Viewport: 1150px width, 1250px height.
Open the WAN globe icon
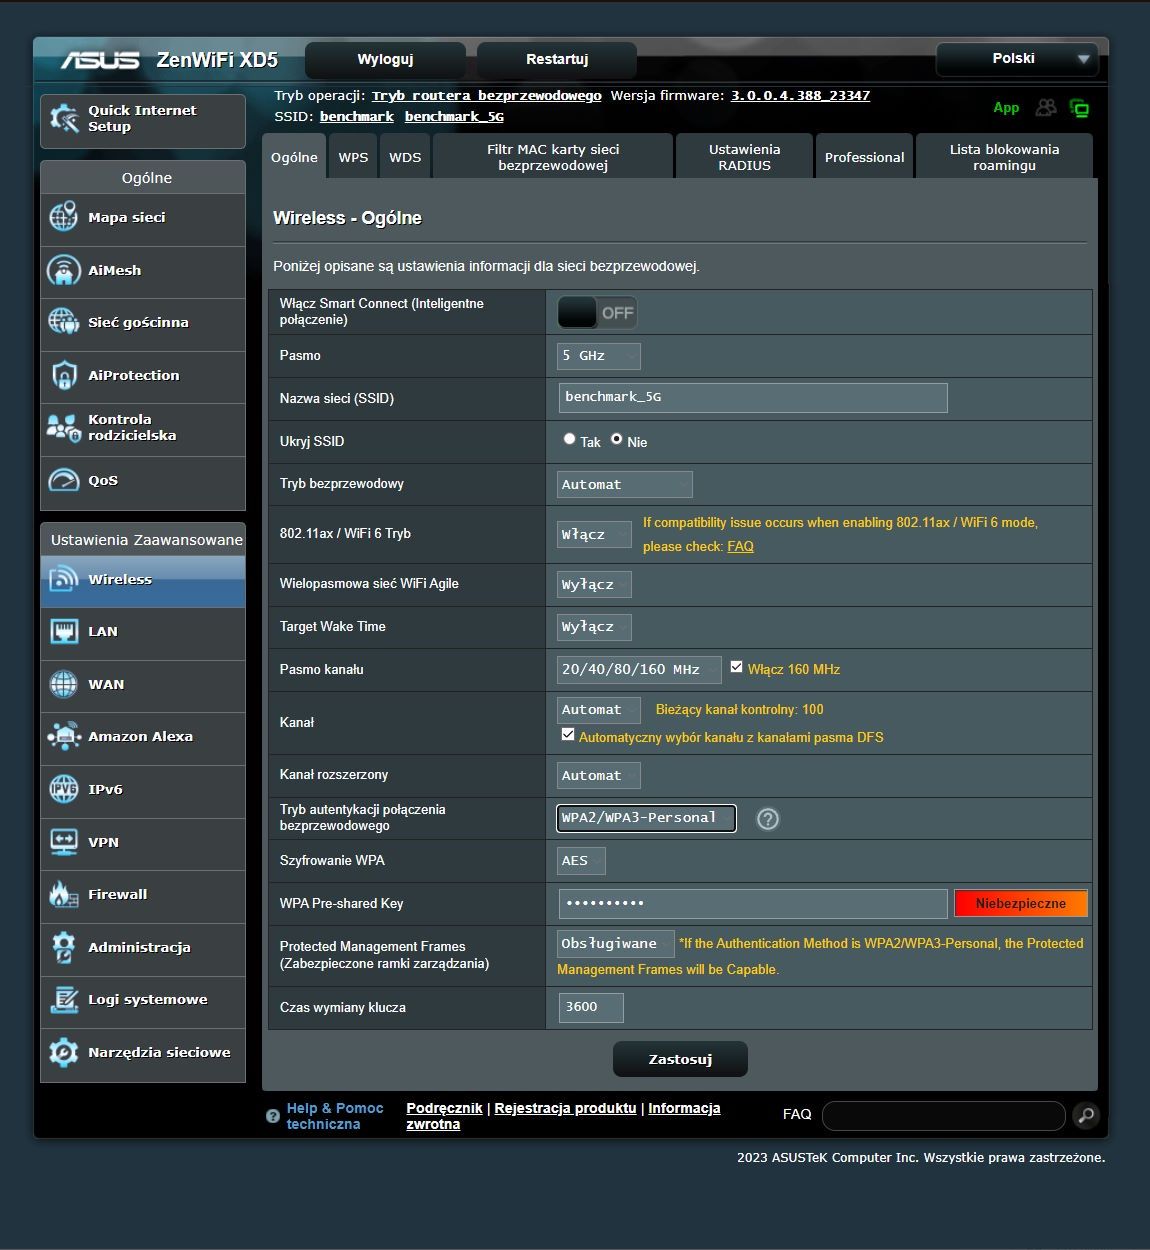tap(64, 684)
